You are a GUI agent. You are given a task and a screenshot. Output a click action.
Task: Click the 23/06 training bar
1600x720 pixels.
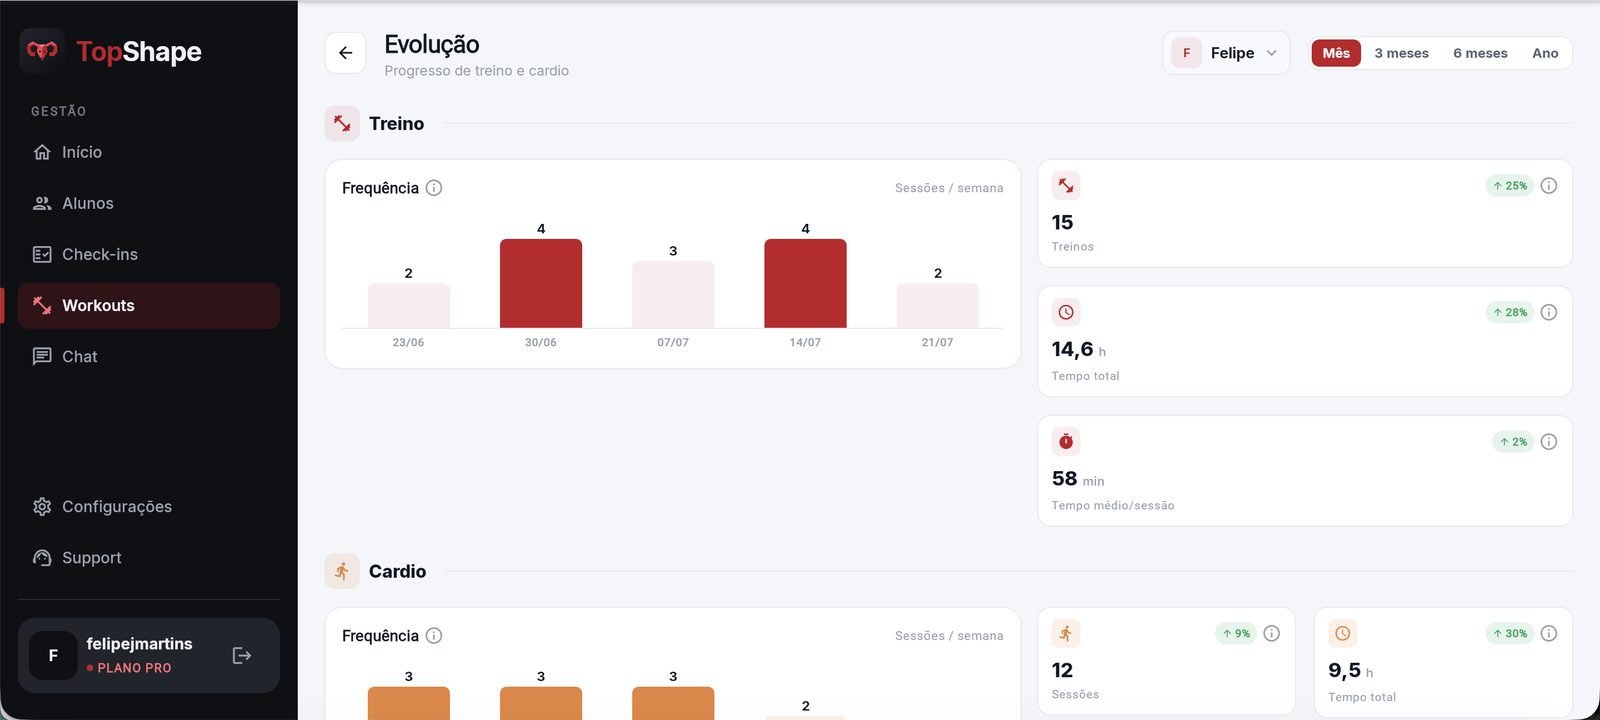click(409, 305)
